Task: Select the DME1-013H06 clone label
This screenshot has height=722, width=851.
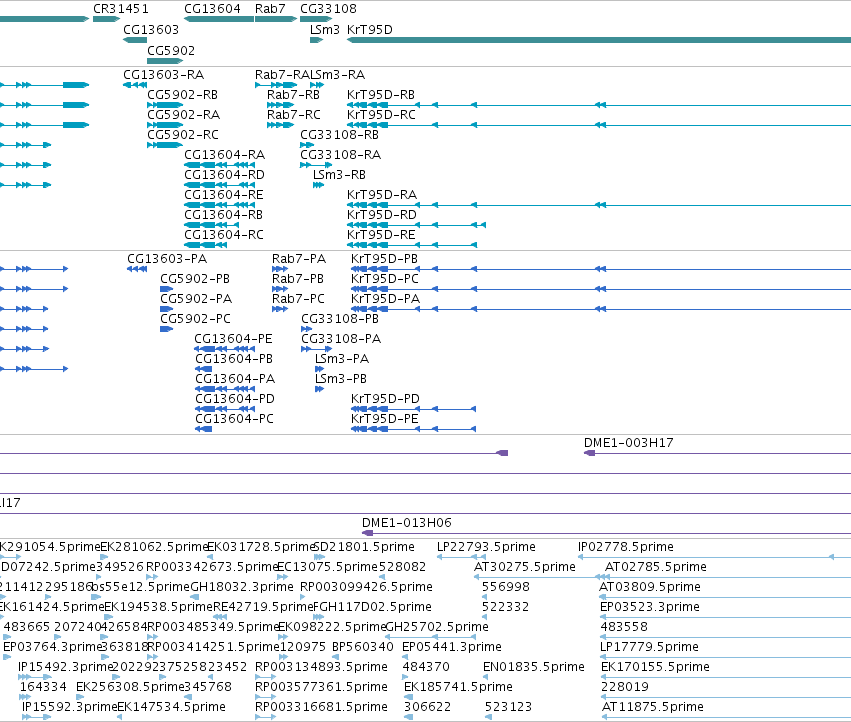Action: click(x=407, y=523)
